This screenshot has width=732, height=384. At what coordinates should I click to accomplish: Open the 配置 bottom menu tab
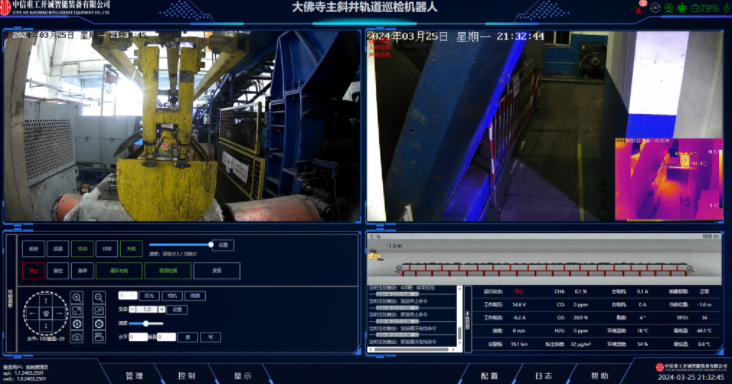pos(490,376)
